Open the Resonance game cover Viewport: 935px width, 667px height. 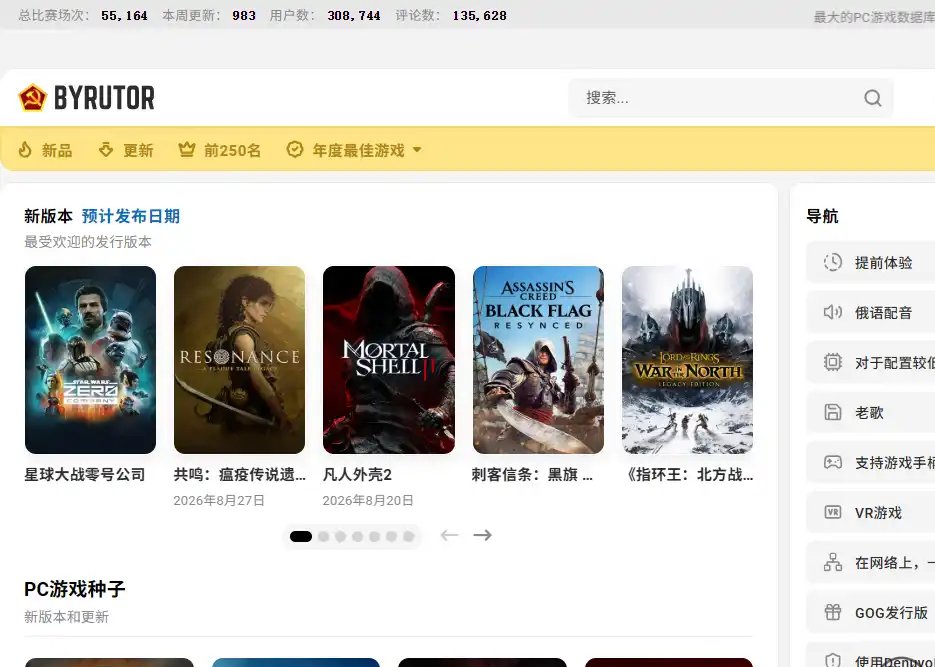point(240,359)
